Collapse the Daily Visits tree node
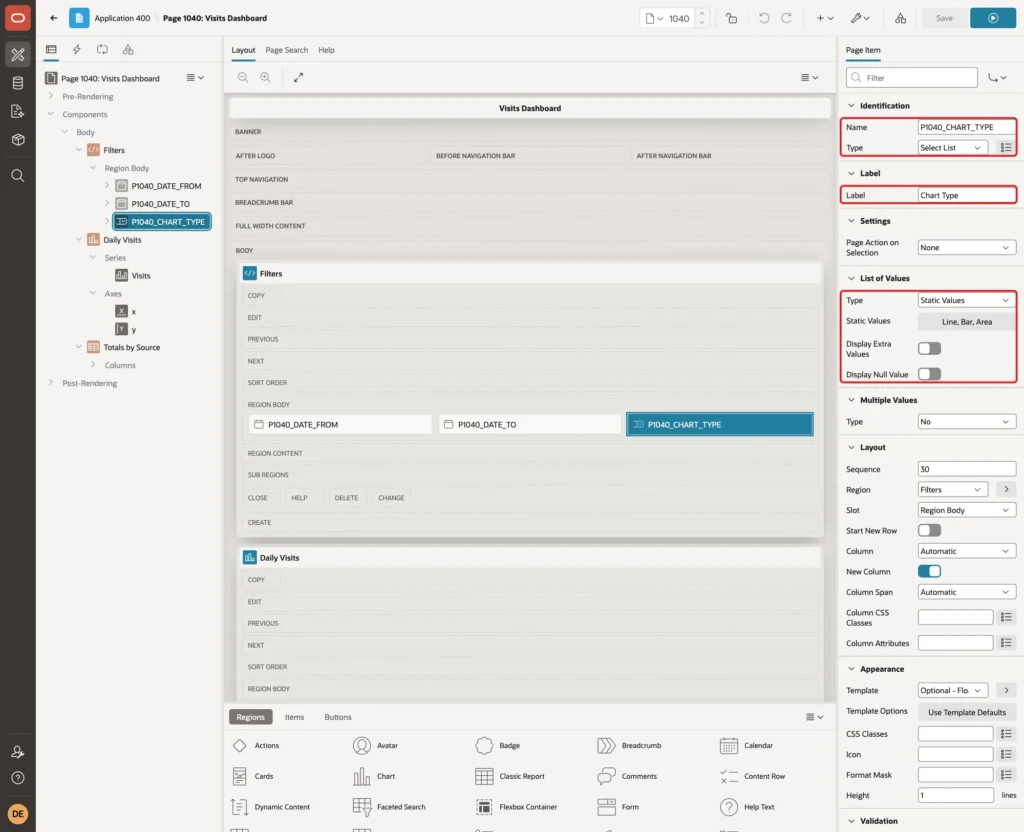 click(x=79, y=240)
